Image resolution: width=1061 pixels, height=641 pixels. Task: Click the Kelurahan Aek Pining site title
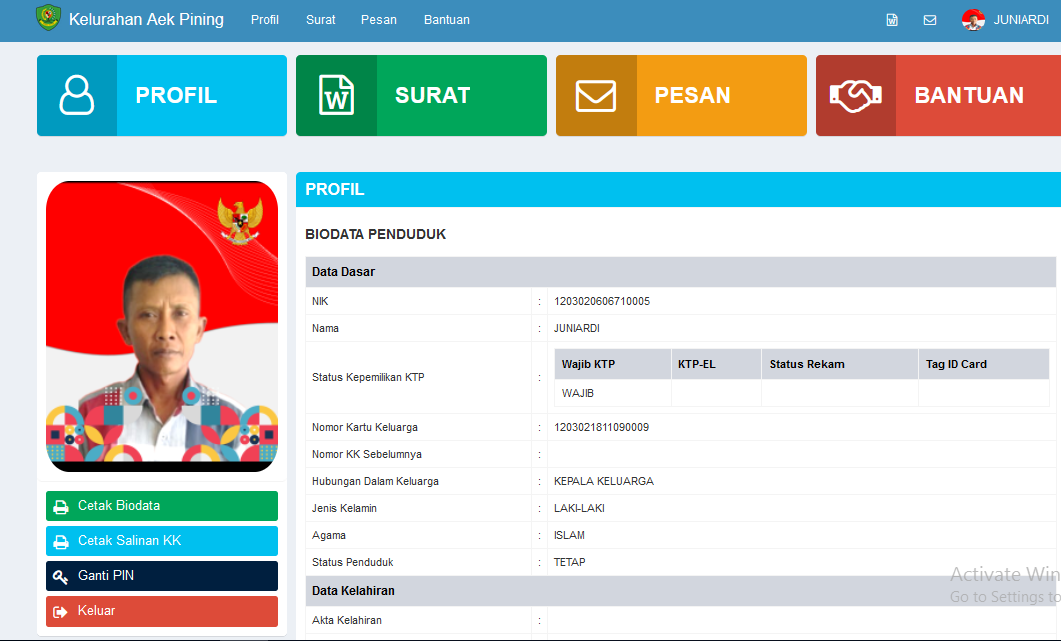click(146, 20)
